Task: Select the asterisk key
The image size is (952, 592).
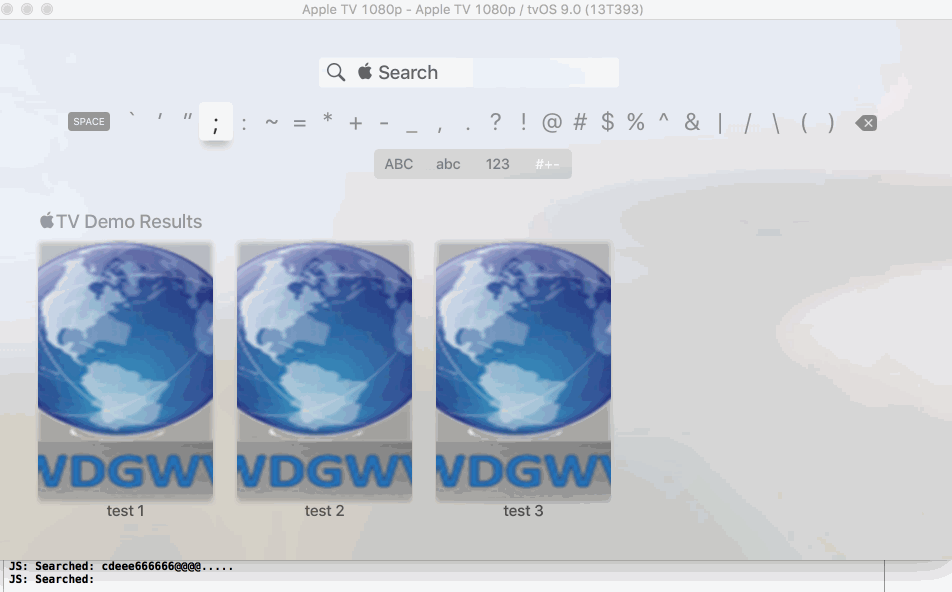Action: point(326,122)
